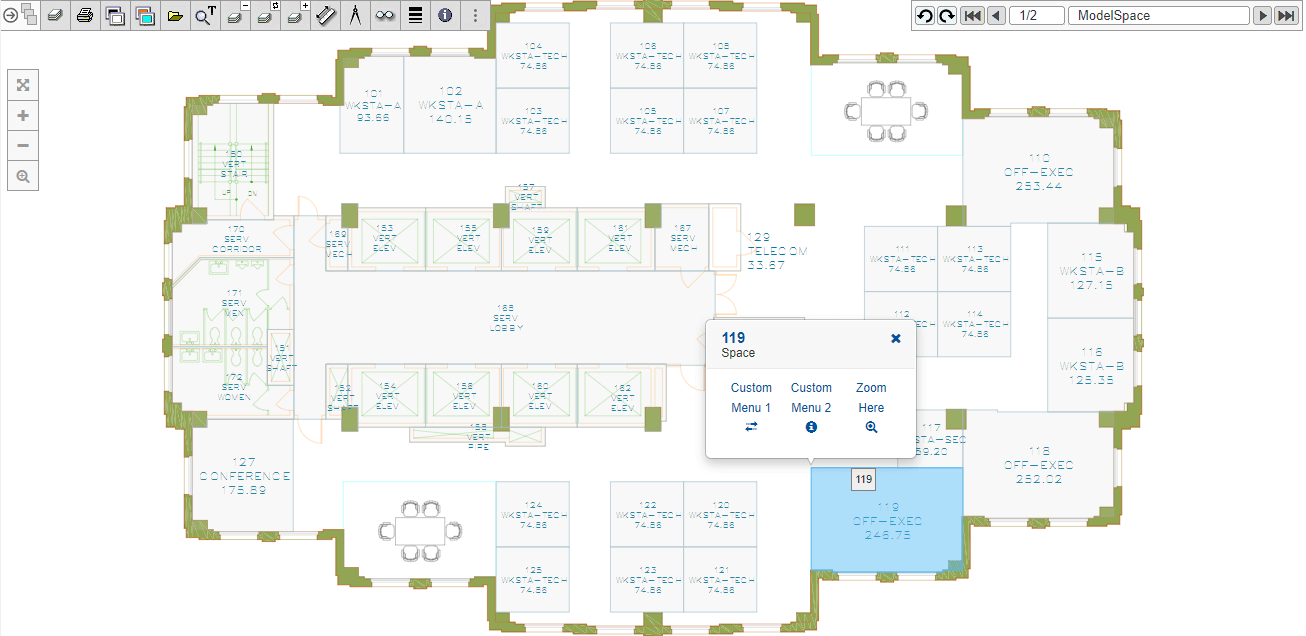Open a file with the folder icon
The image size is (1306, 636).
pyautogui.click(x=175, y=15)
